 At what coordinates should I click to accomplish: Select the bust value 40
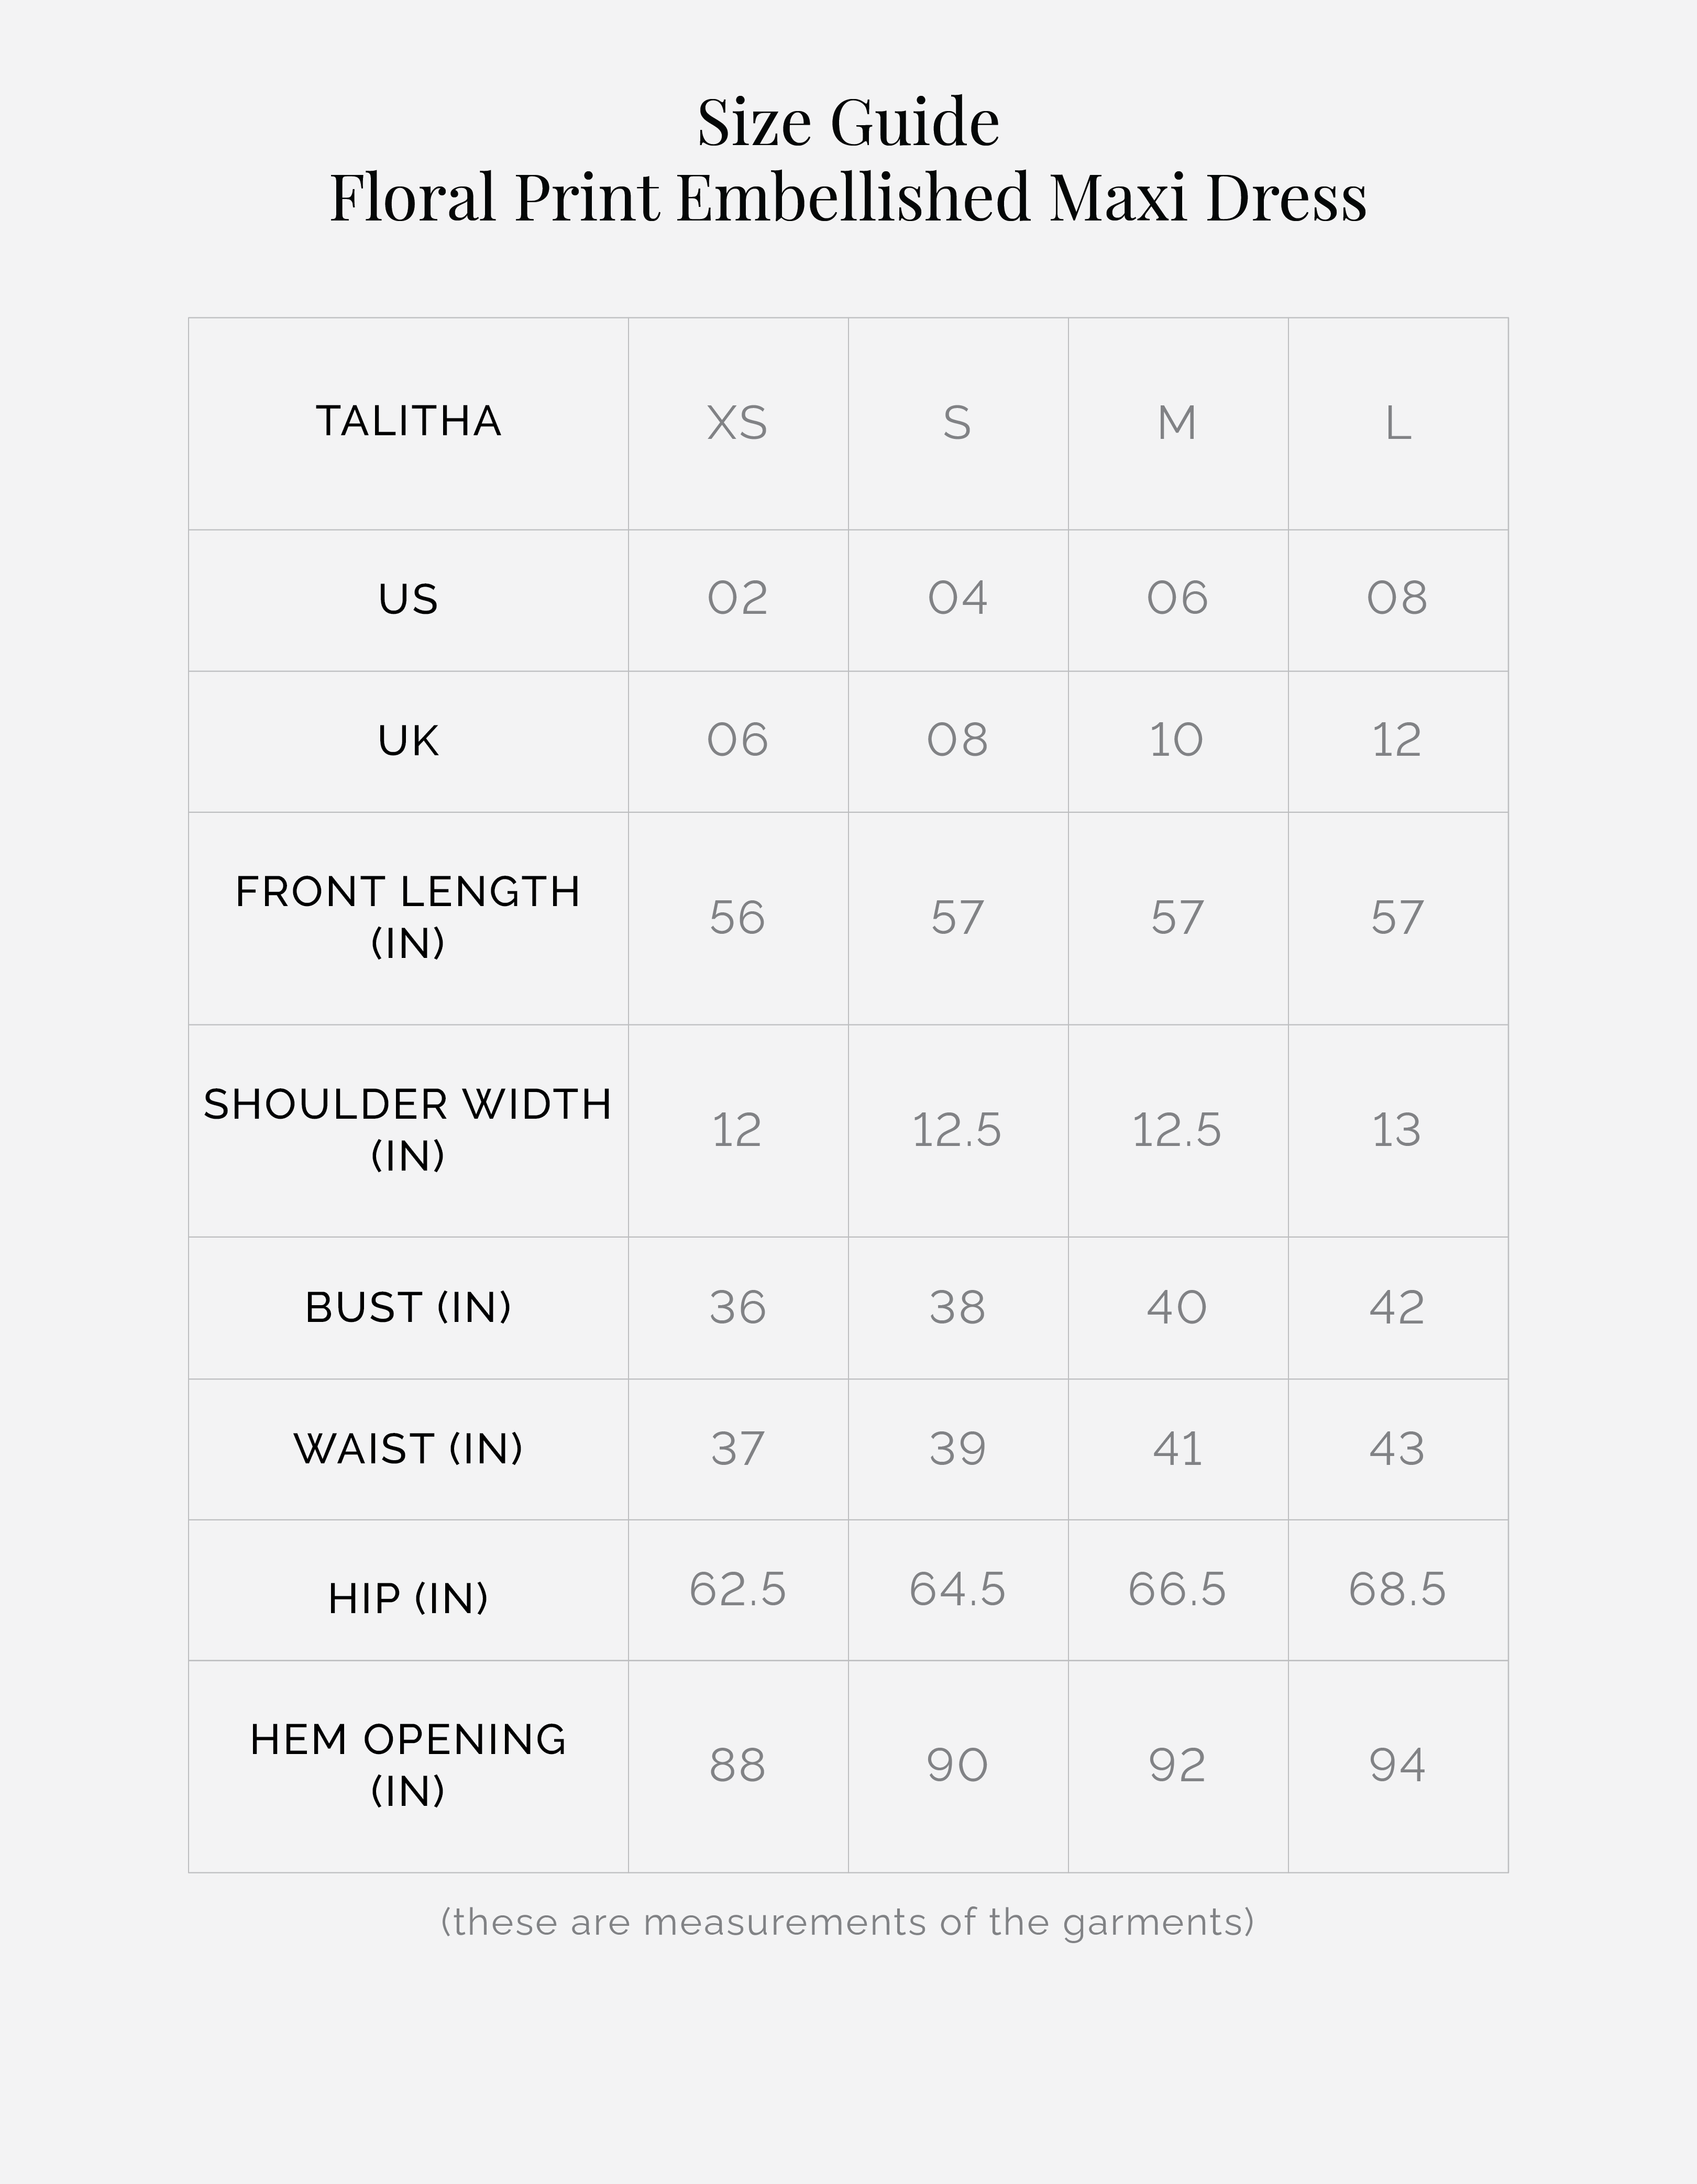(1177, 1308)
